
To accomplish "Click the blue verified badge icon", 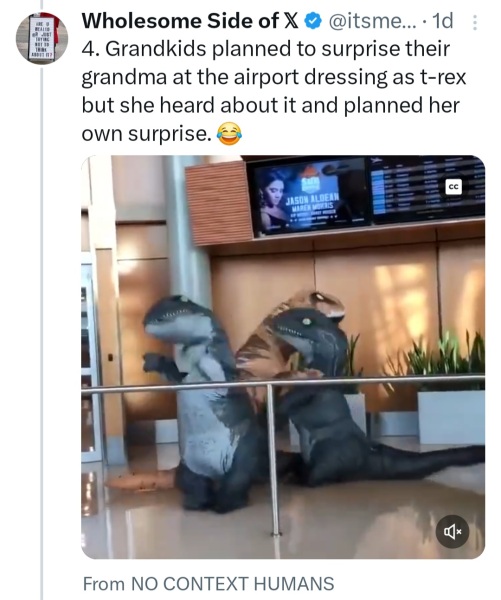I will pyautogui.click(x=312, y=21).
